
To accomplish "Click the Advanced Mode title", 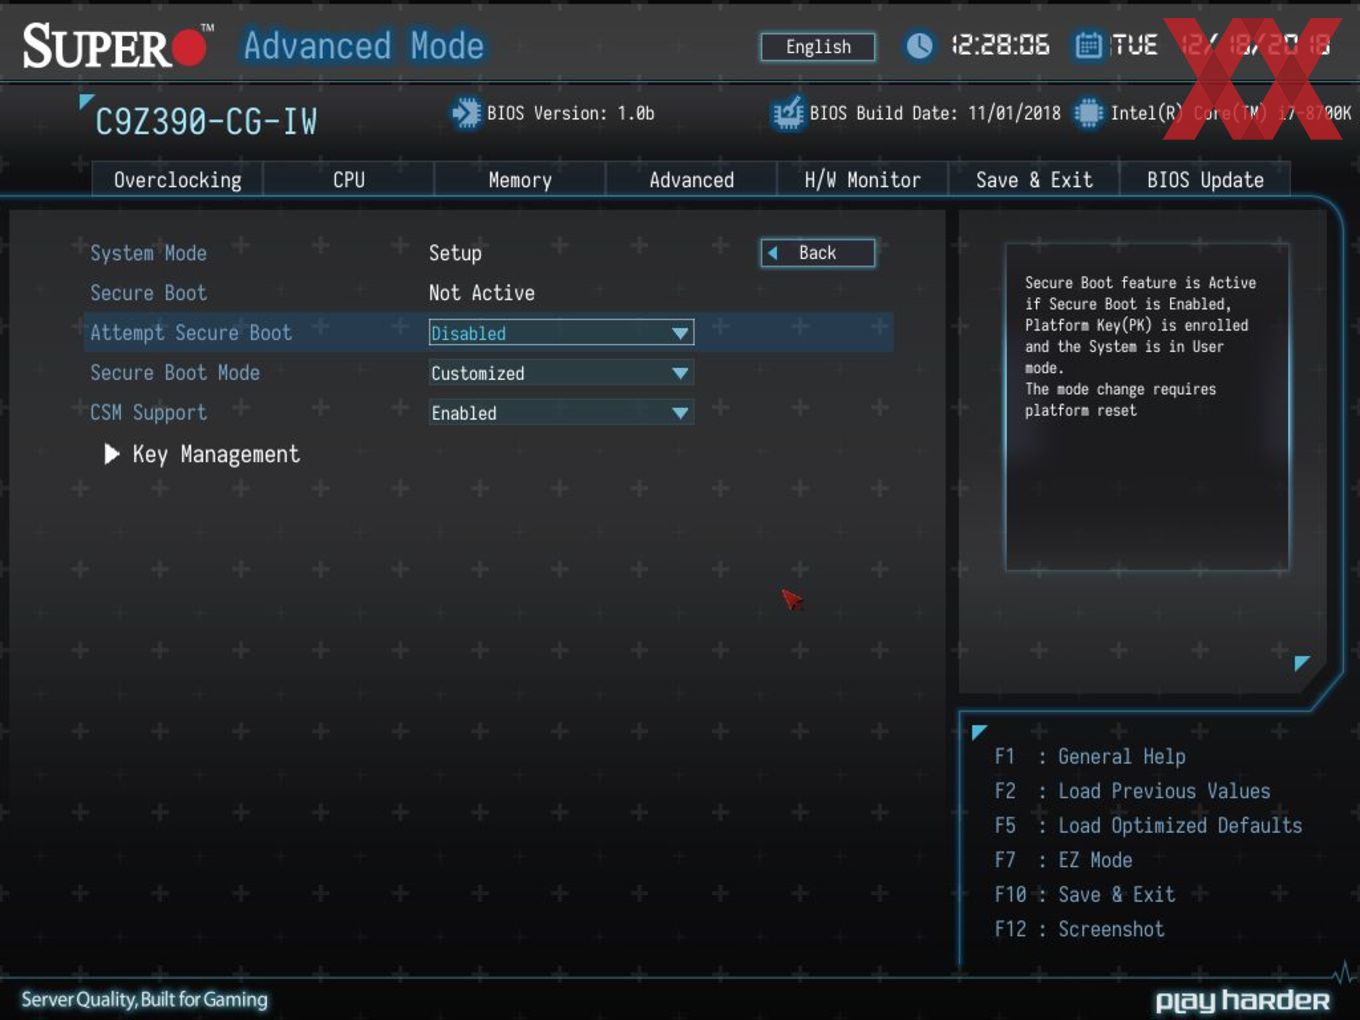I will pyautogui.click(x=364, y=46).
